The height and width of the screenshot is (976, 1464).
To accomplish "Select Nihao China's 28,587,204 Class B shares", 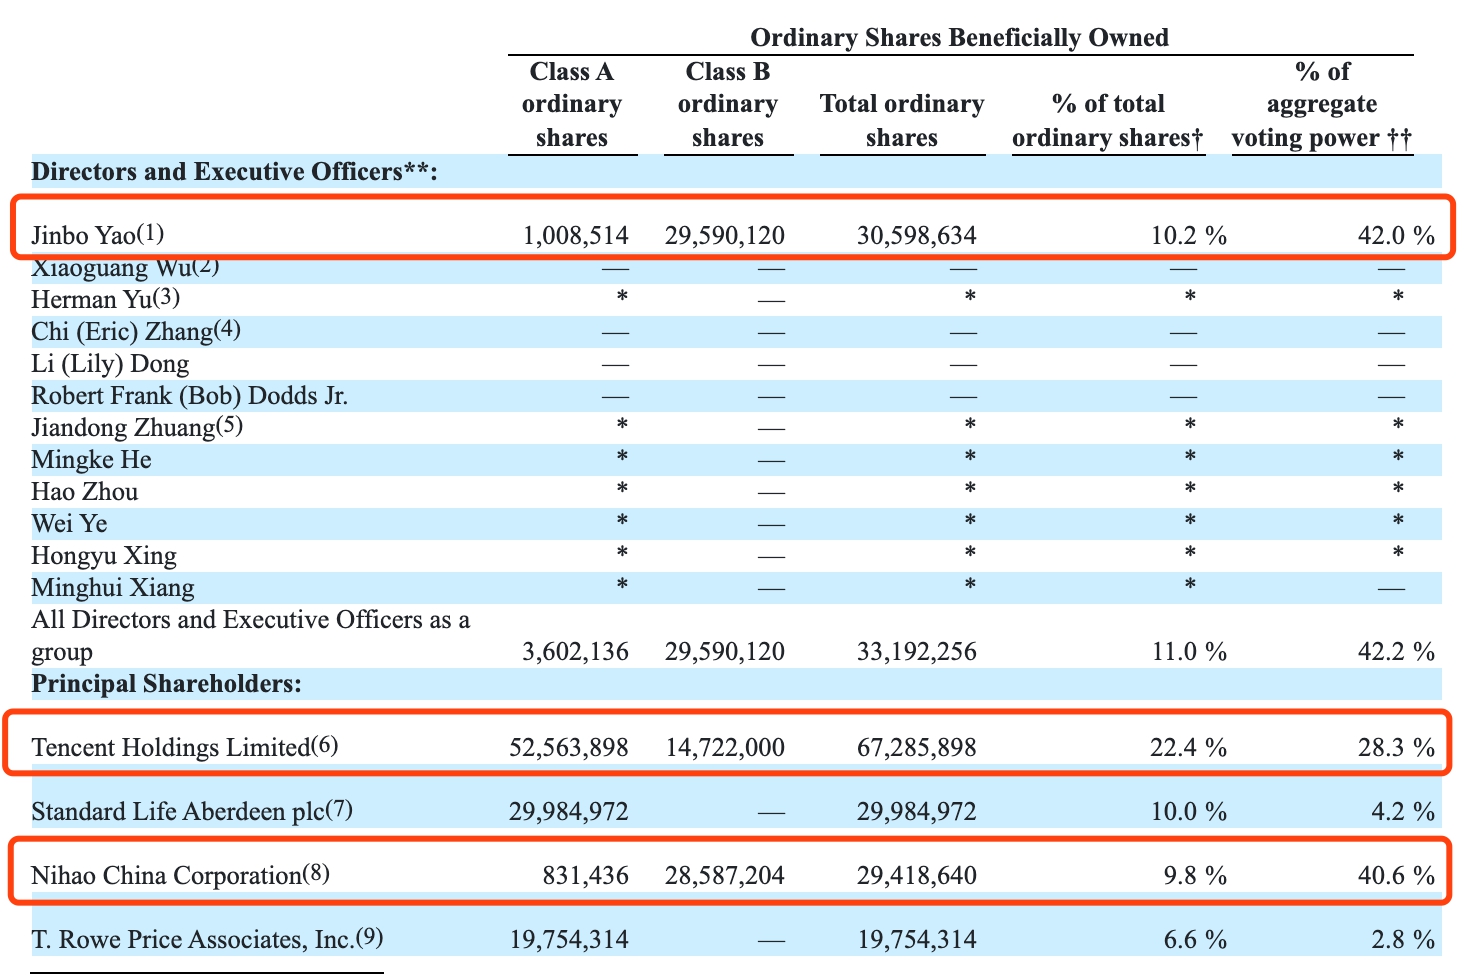I will 724,876.
